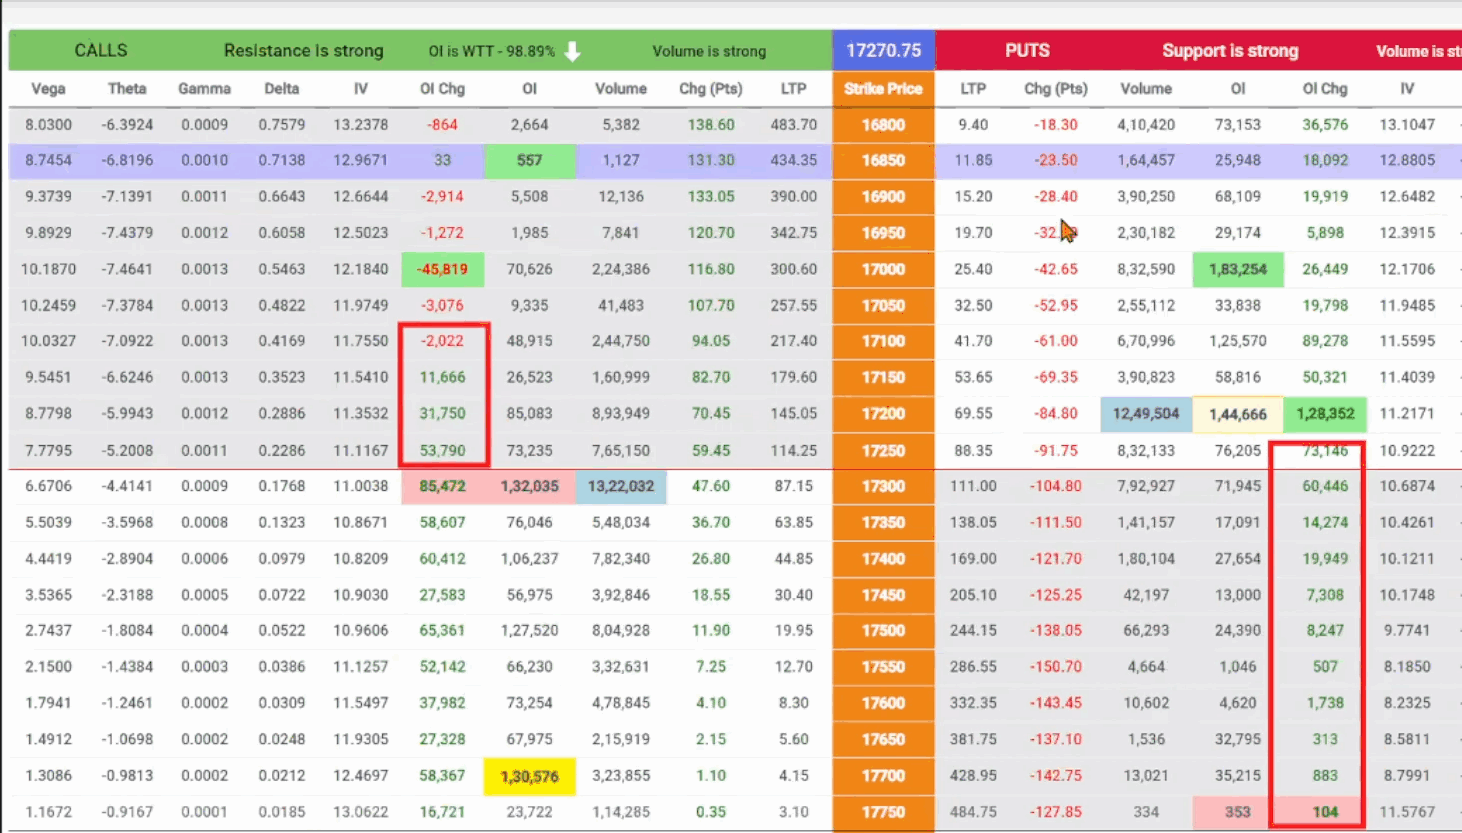Click the 17270.75 spot price box
Screen dimensions: 1462x833
click(x=883, y=50)
